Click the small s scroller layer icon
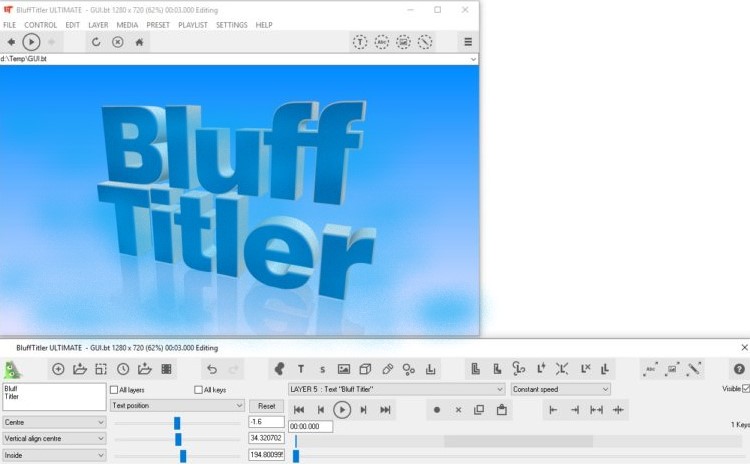 (x=322, y=369)
